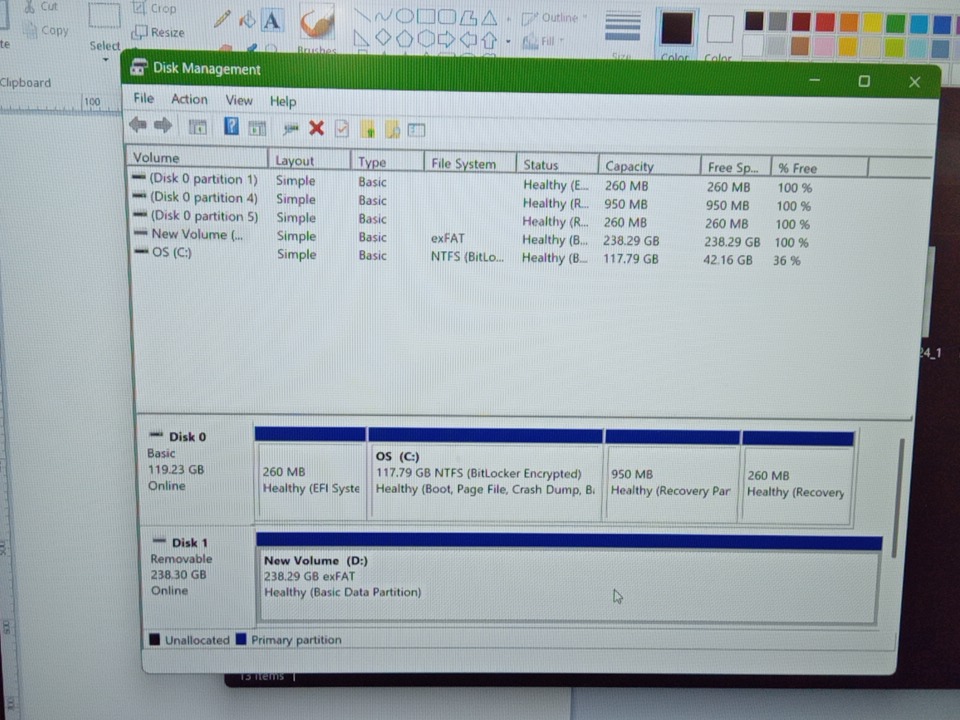Click the Show/Hide Action Pane toolbar icon
This screenshot has width=960, height=720.
point(257,128)
